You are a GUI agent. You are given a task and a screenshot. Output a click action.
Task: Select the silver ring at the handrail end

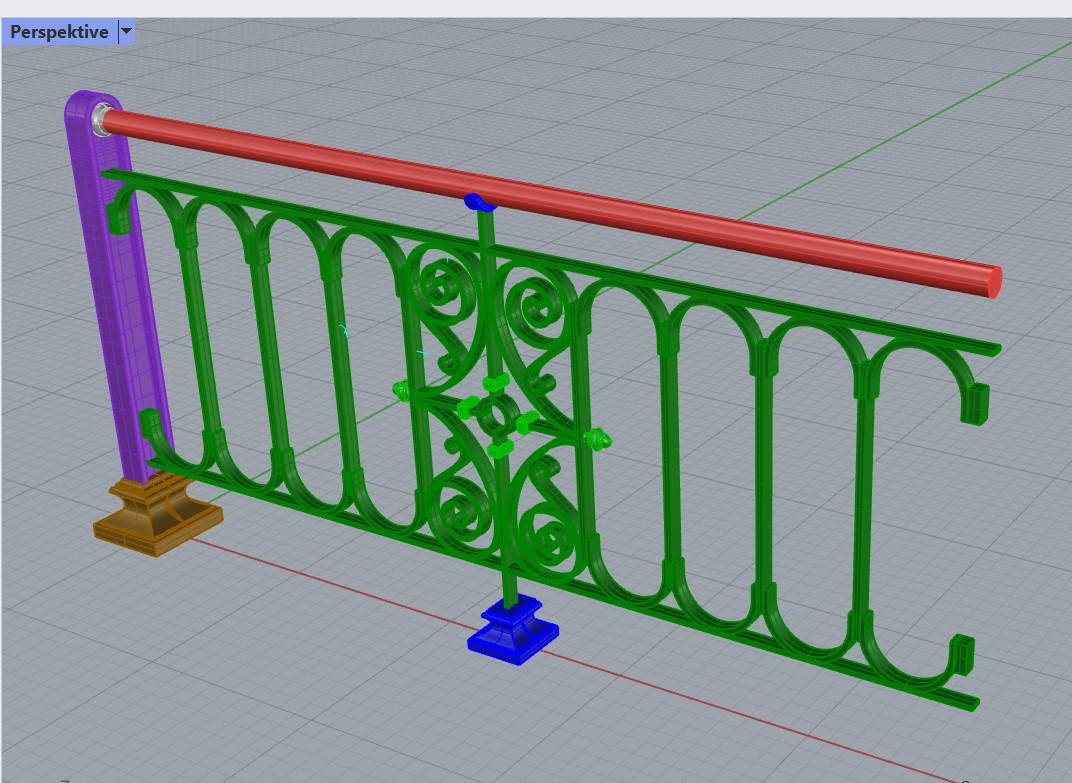100,120
